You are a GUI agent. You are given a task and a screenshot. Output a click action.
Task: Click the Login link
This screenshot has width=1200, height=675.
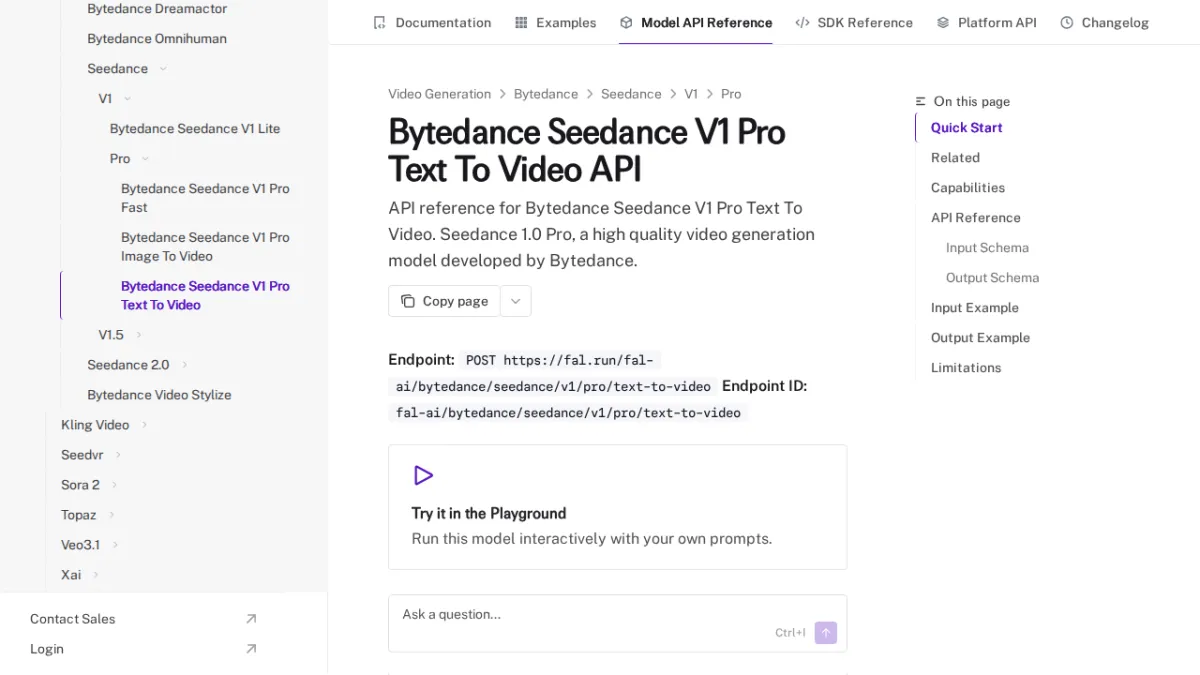(x=47, y=649)
